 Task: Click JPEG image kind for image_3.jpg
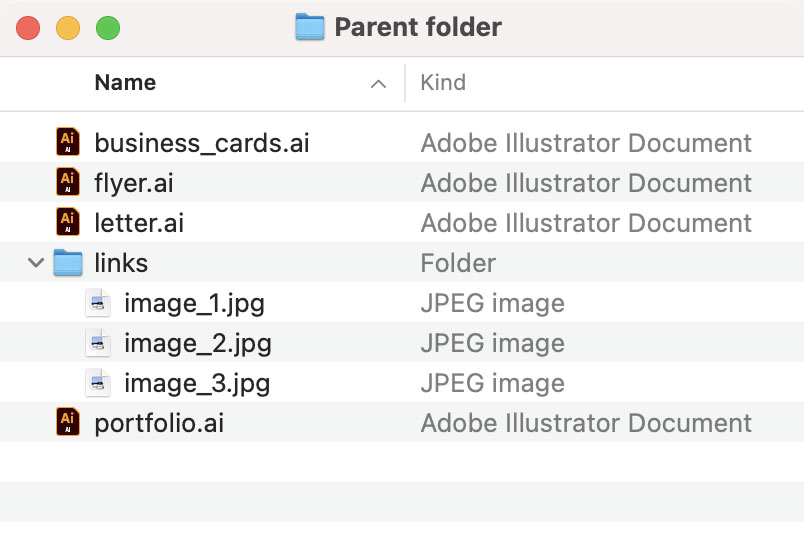click(492, 383)
